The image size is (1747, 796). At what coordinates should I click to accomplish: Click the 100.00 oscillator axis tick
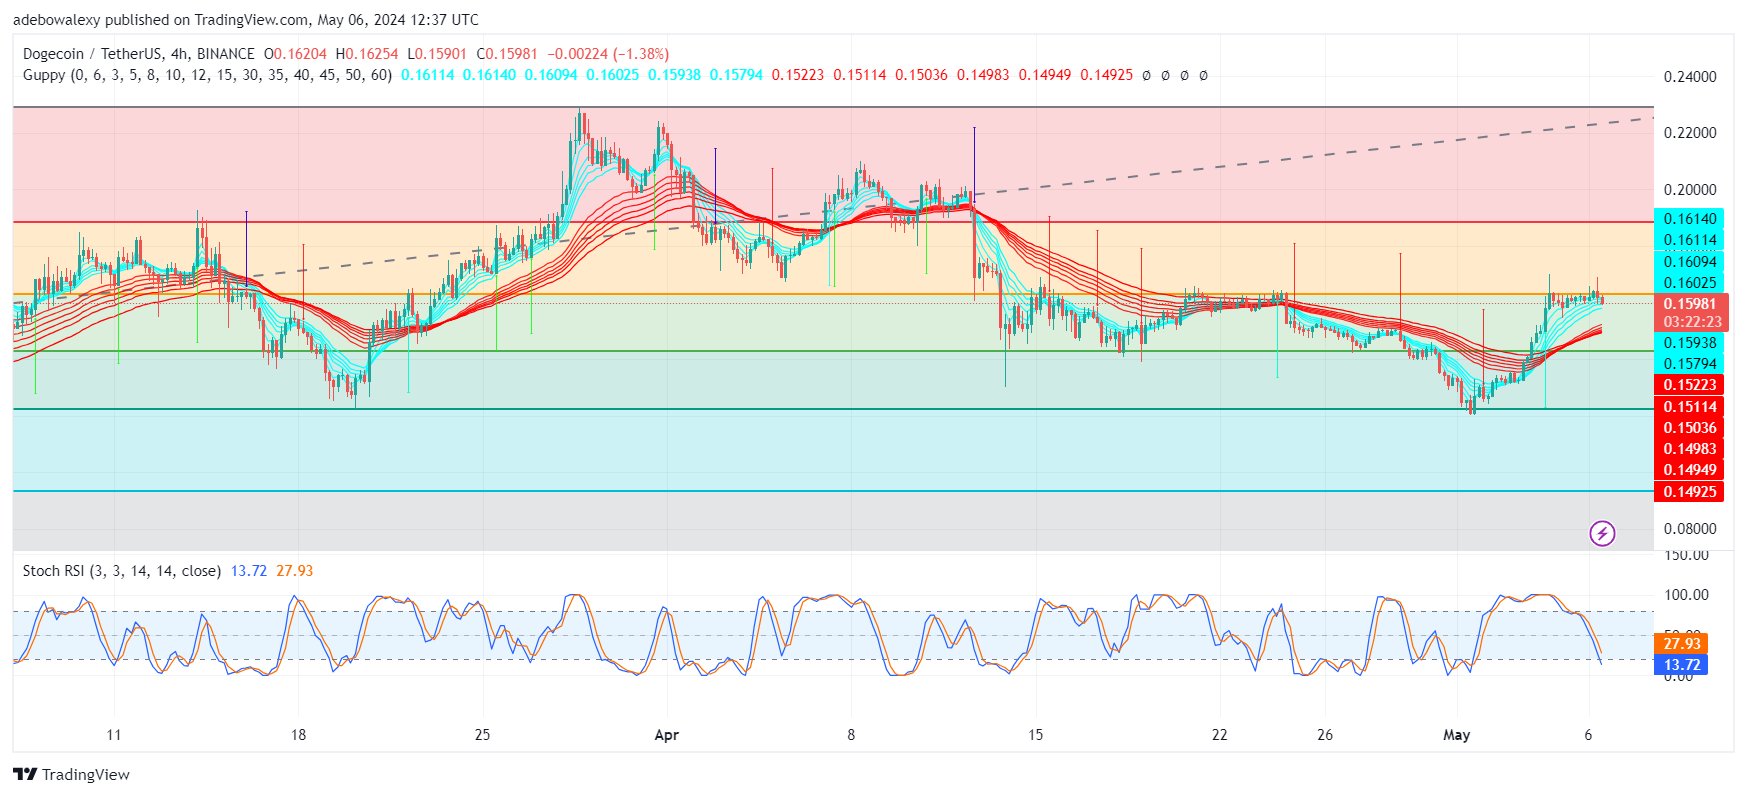click(x=1686, y=595)
